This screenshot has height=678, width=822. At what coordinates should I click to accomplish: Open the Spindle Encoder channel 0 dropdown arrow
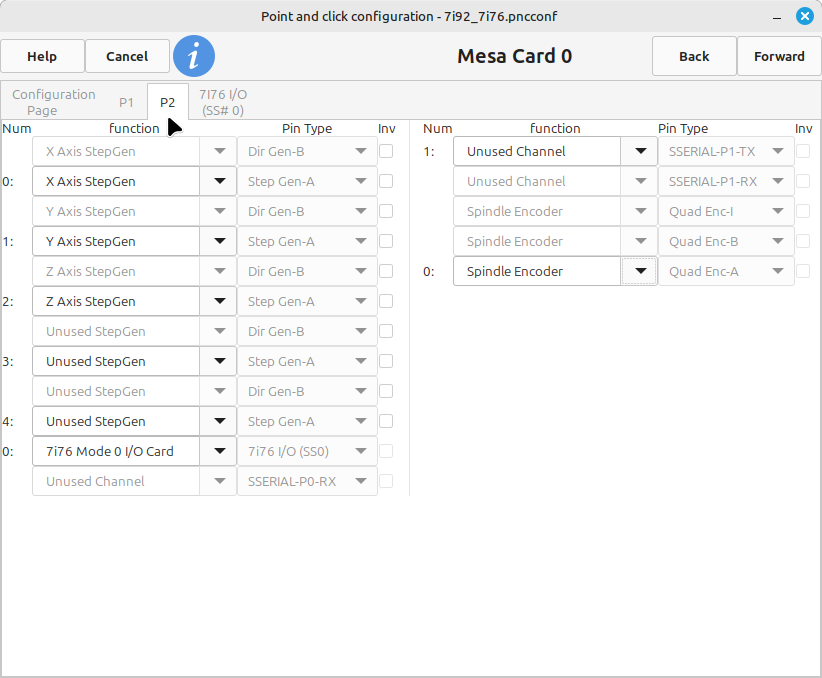(639, 271)
